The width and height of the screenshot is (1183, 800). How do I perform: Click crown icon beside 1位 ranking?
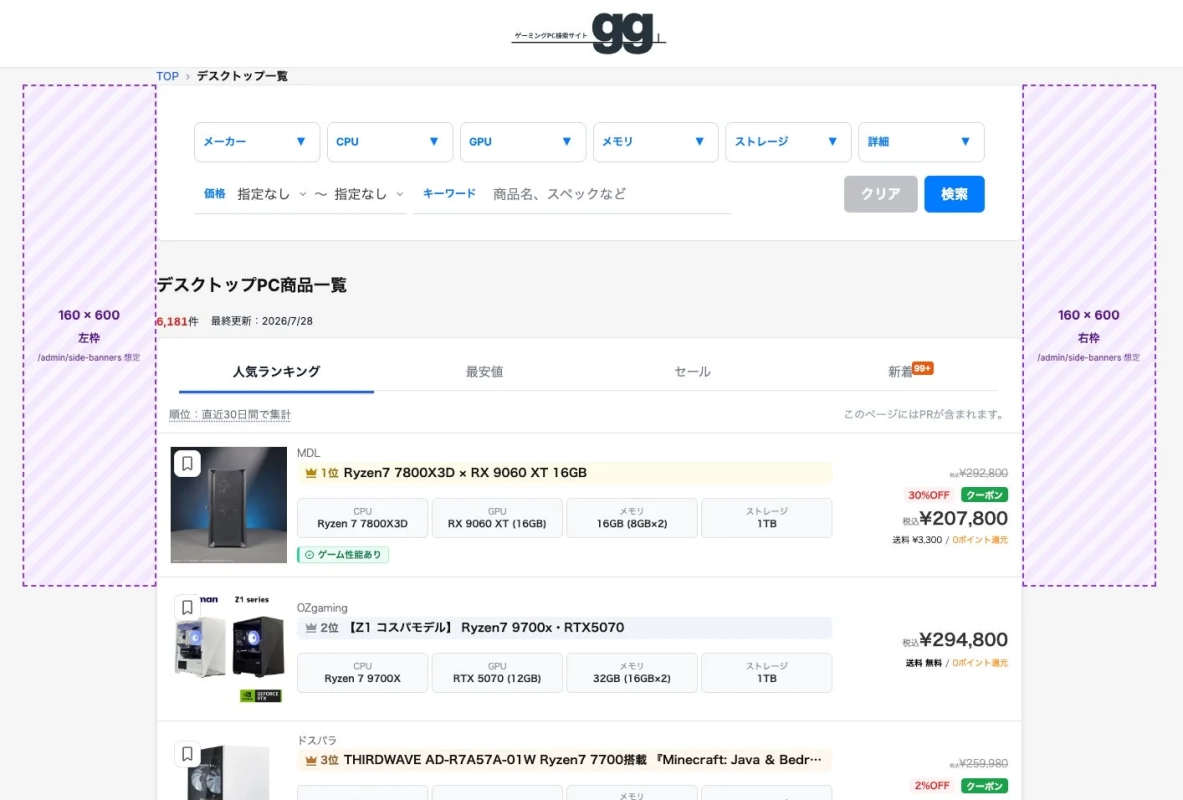tap(310, 473)
